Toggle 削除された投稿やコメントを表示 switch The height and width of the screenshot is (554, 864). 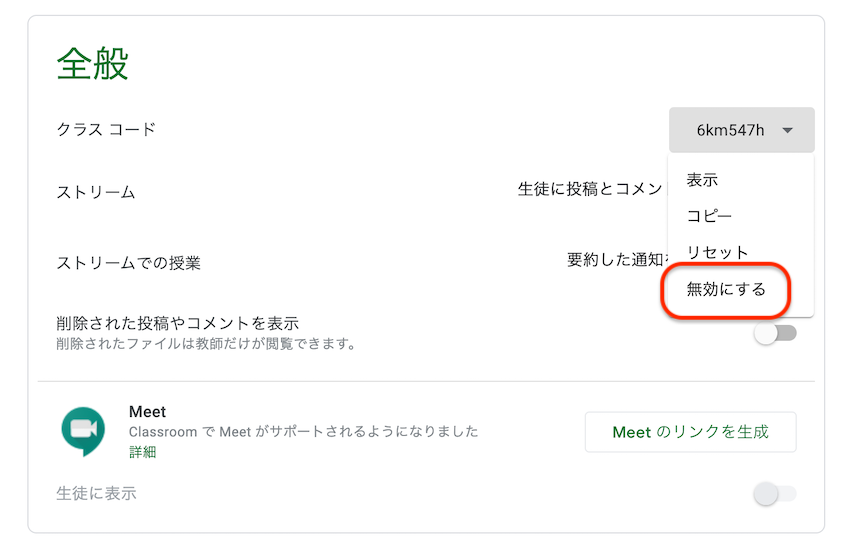(775, 333)
